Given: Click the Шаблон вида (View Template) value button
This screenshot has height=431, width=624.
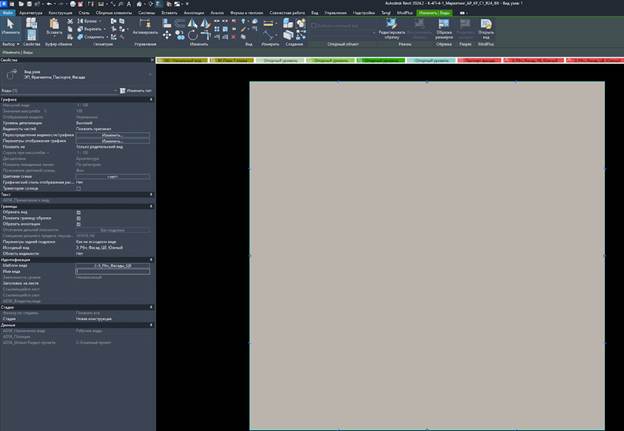Looking at the screenshot, I should click(x=113, y=265).
